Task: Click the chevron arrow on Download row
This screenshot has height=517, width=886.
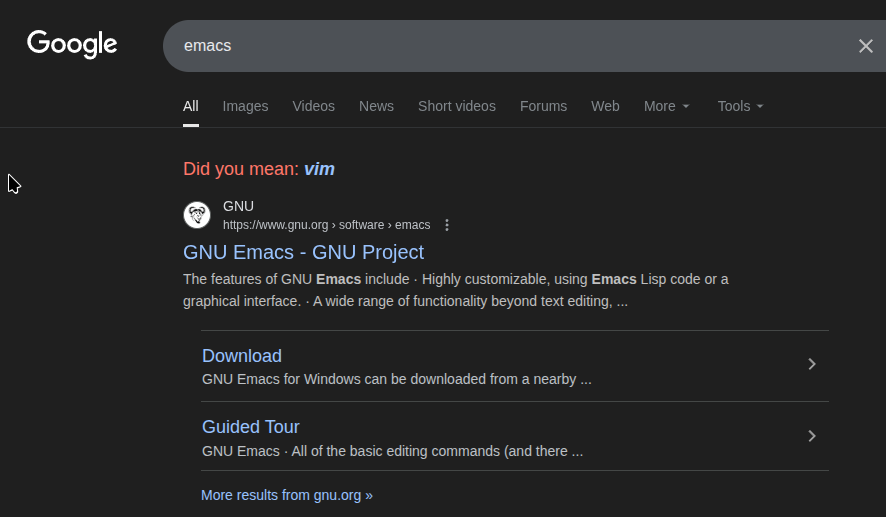Action: coord(812,364)
